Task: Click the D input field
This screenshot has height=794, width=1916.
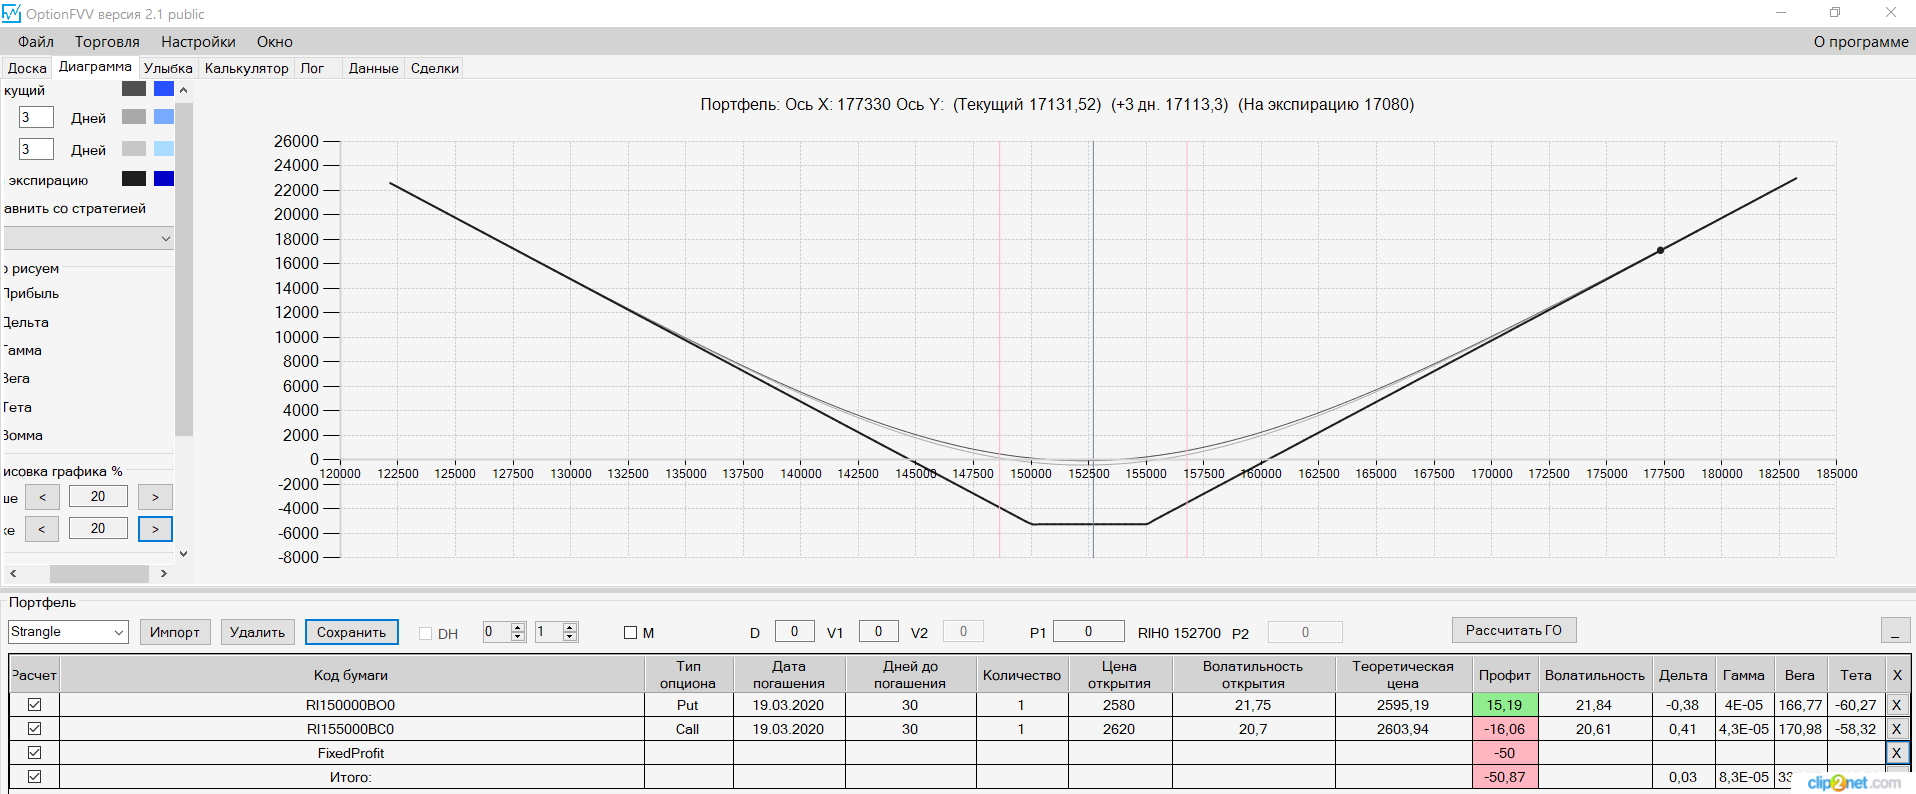Action: (x=794, y=631)
